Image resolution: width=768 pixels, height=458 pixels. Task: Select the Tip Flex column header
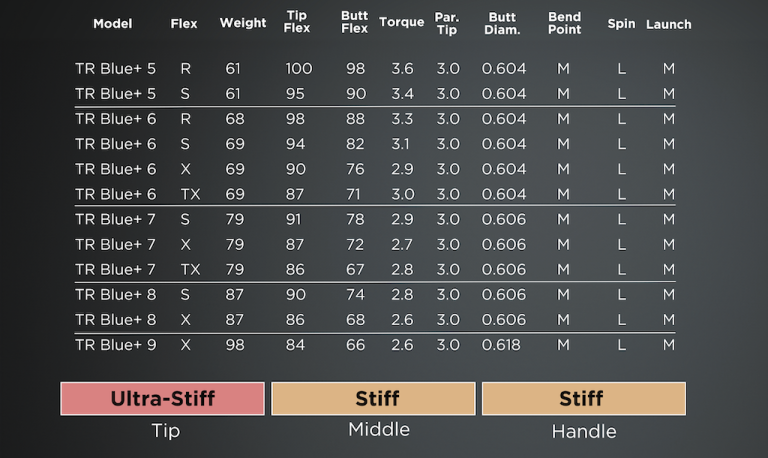click(x=297, y=22)
